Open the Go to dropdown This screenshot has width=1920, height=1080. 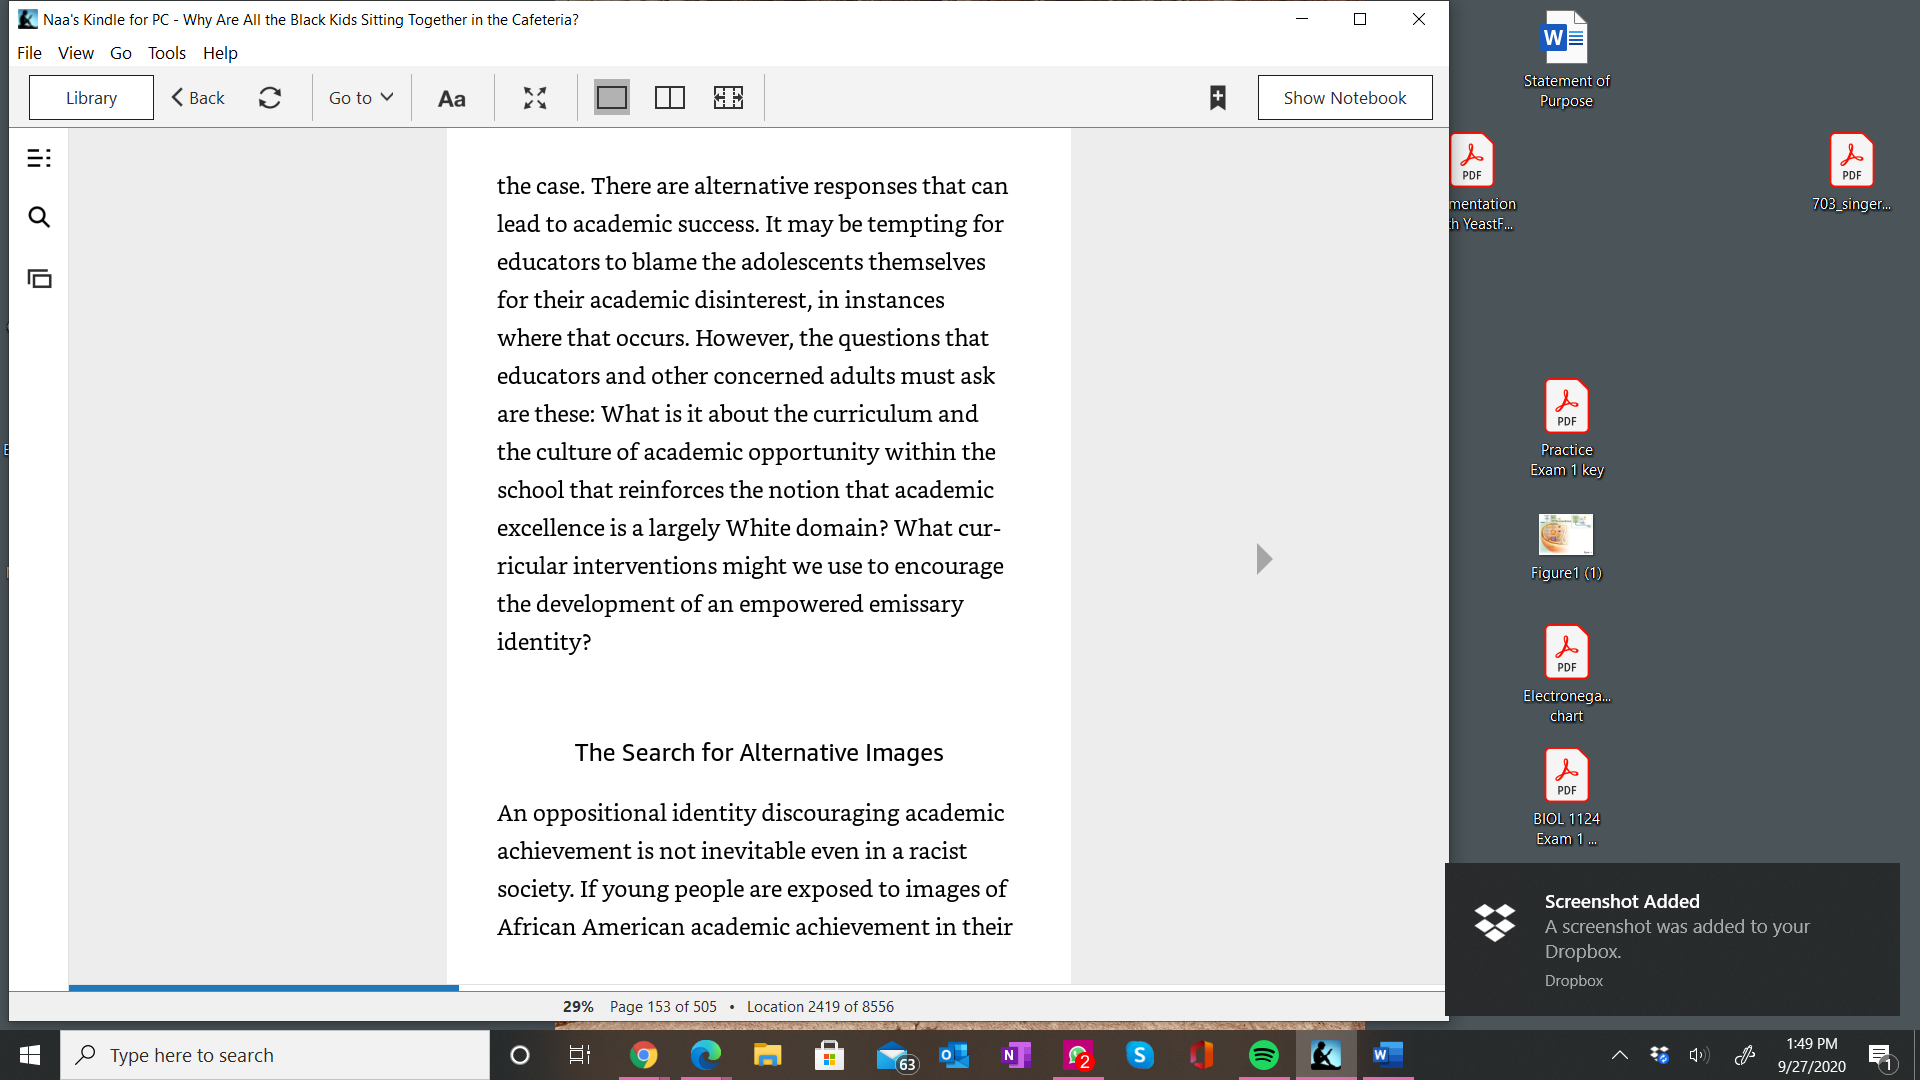pos(361,98)
